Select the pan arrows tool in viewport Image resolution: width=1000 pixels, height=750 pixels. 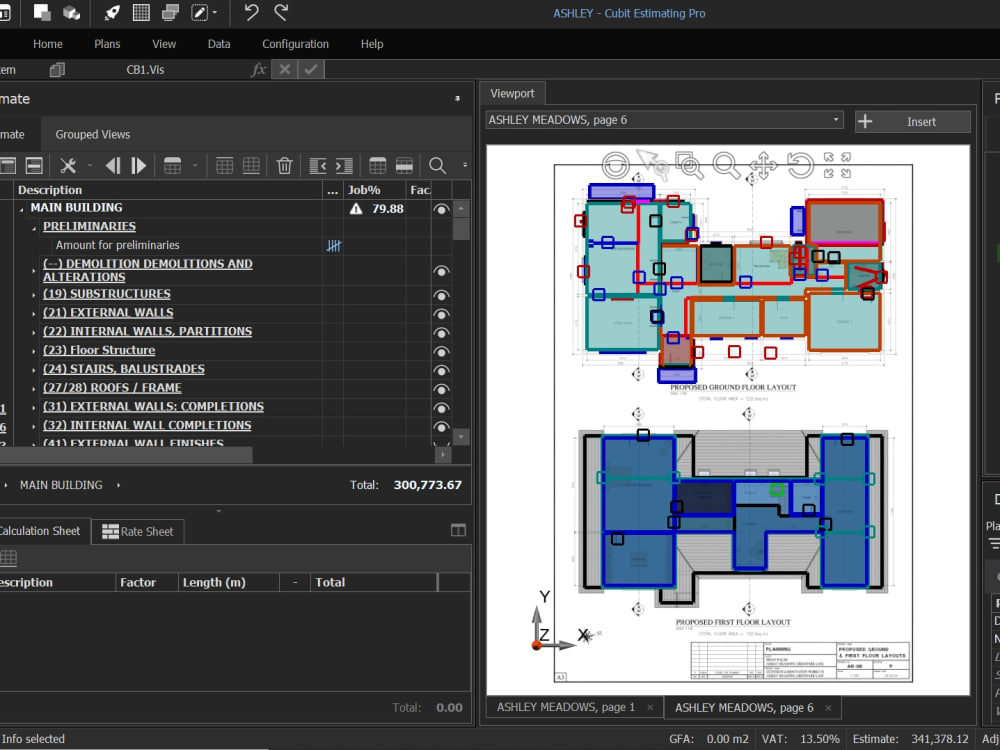[763, 165]
